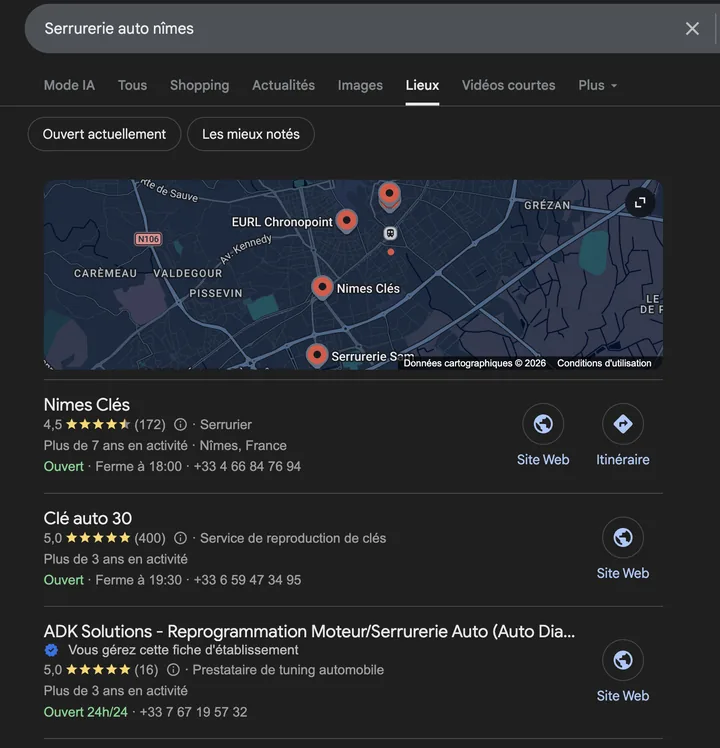720x748 pixels.
Task: Switch to the Mode IA tab
Action: 69,85
